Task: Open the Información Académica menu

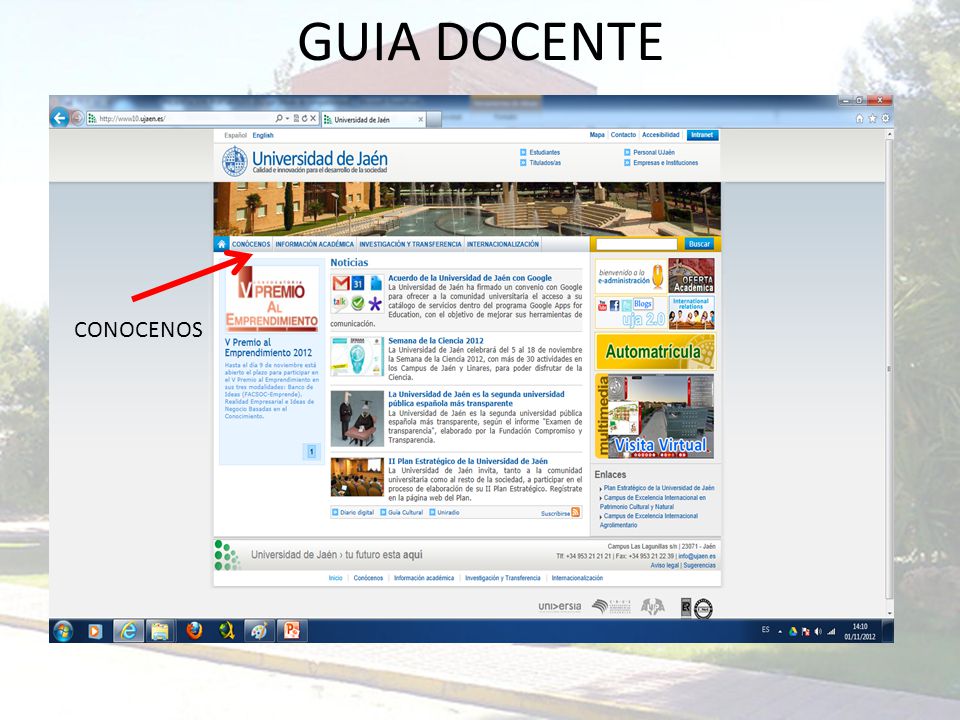Action: tap(314, 244)
